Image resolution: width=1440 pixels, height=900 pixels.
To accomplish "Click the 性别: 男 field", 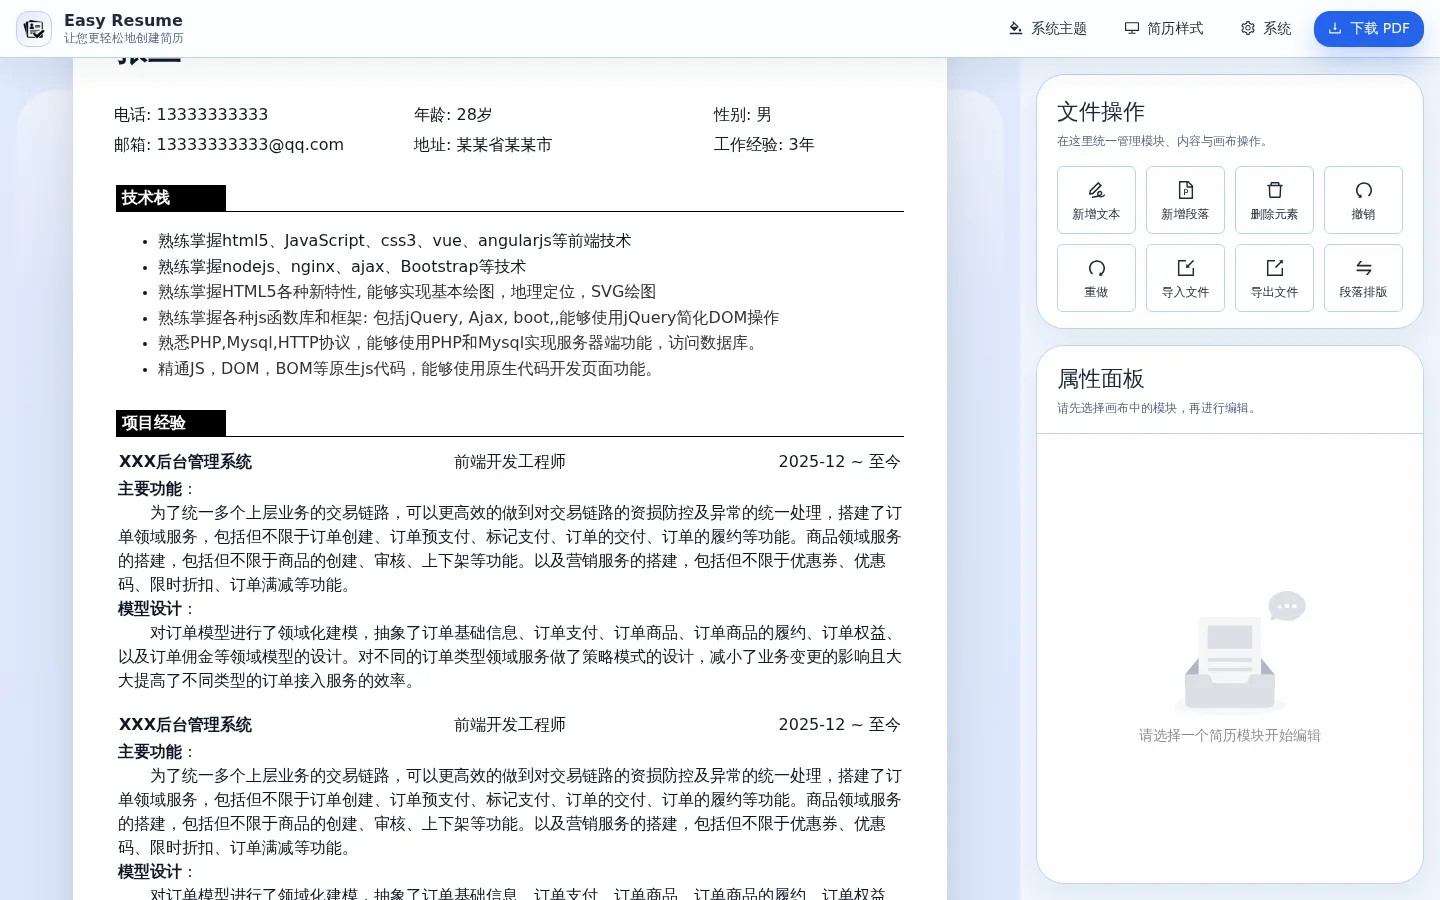I will [743, 115].
